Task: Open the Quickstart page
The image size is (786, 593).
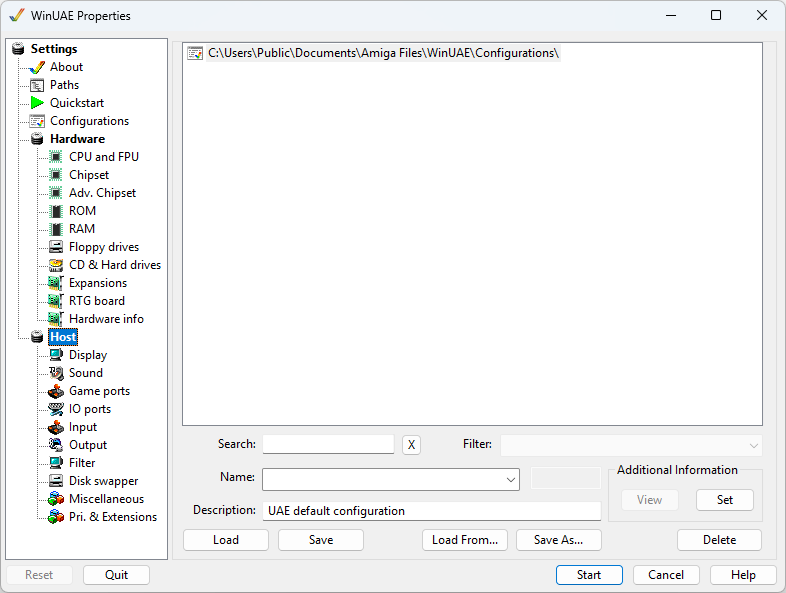Action: [x=77, y=103]
